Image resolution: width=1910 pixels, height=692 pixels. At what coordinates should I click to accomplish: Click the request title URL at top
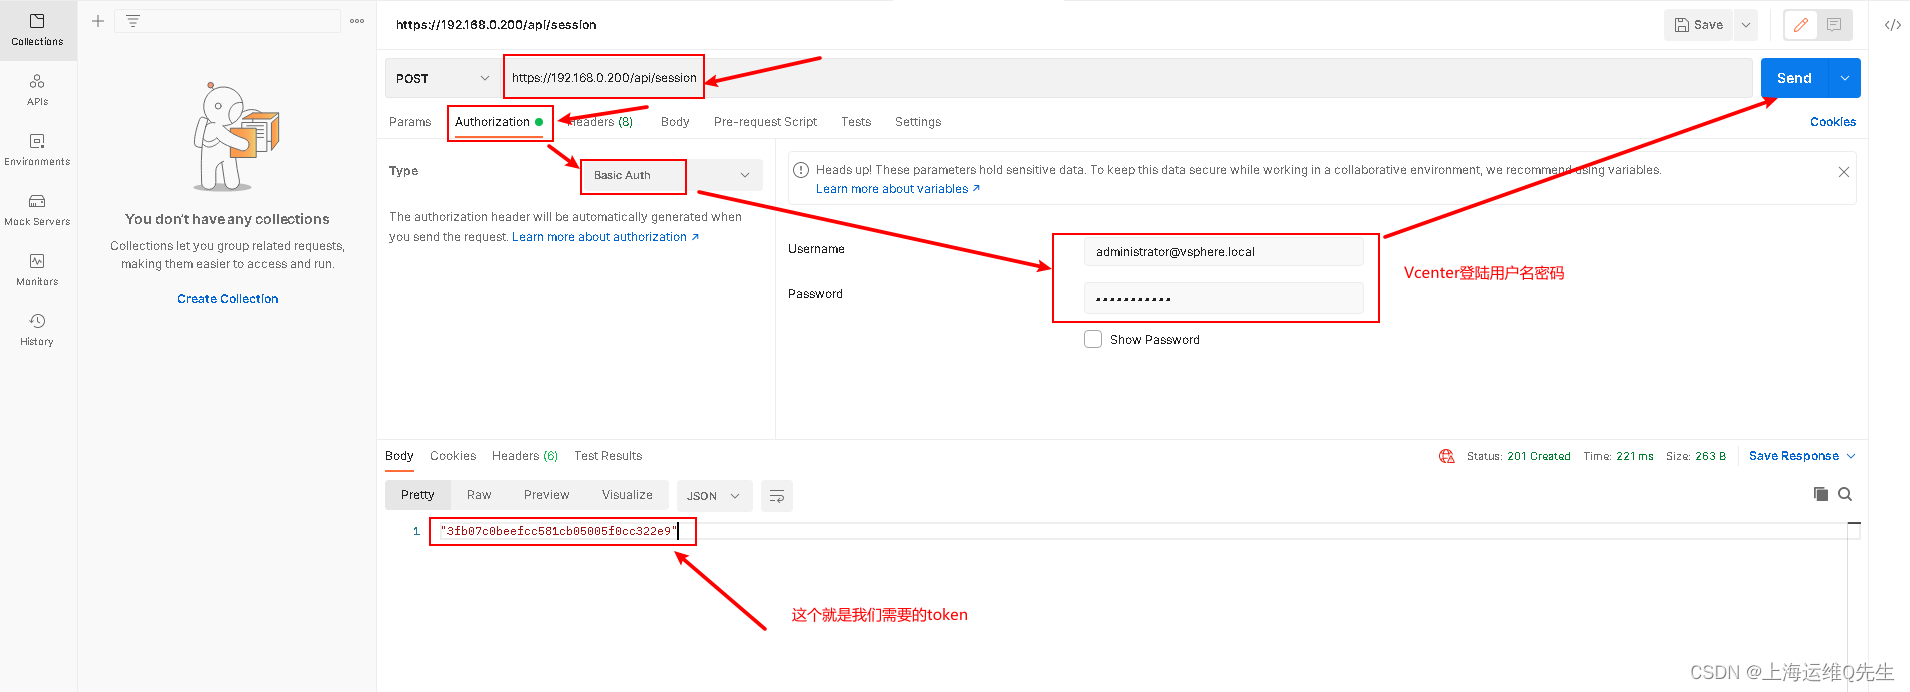496,25
